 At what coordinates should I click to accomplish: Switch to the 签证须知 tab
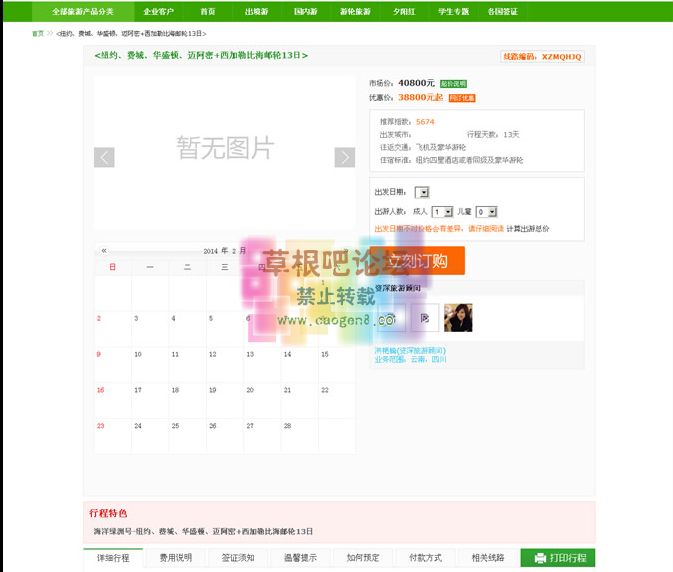(x=238, y=558)
